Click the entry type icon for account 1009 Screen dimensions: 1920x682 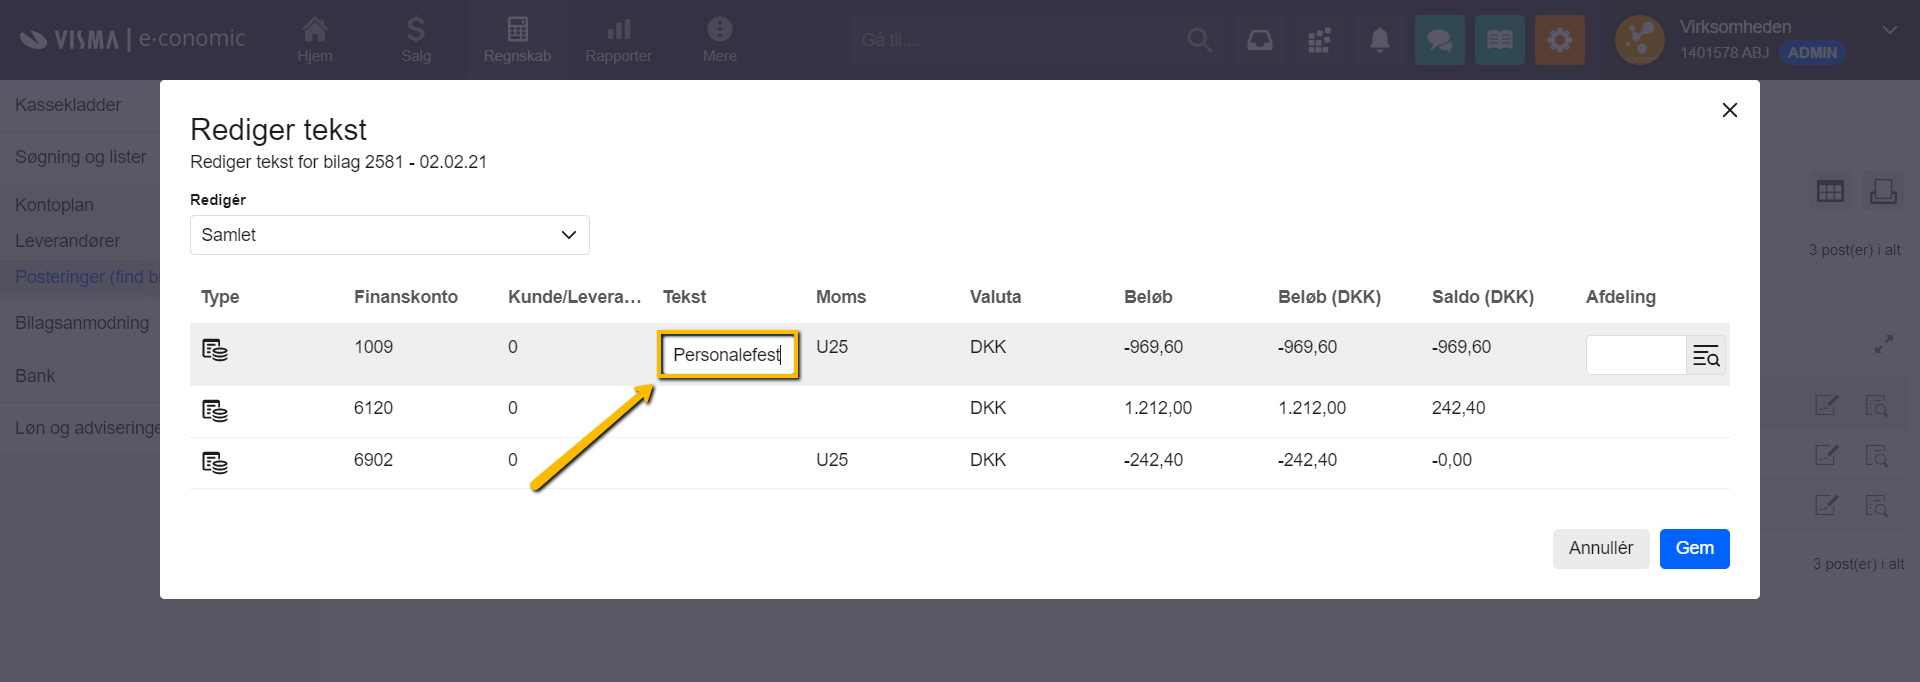coord(215,350)
